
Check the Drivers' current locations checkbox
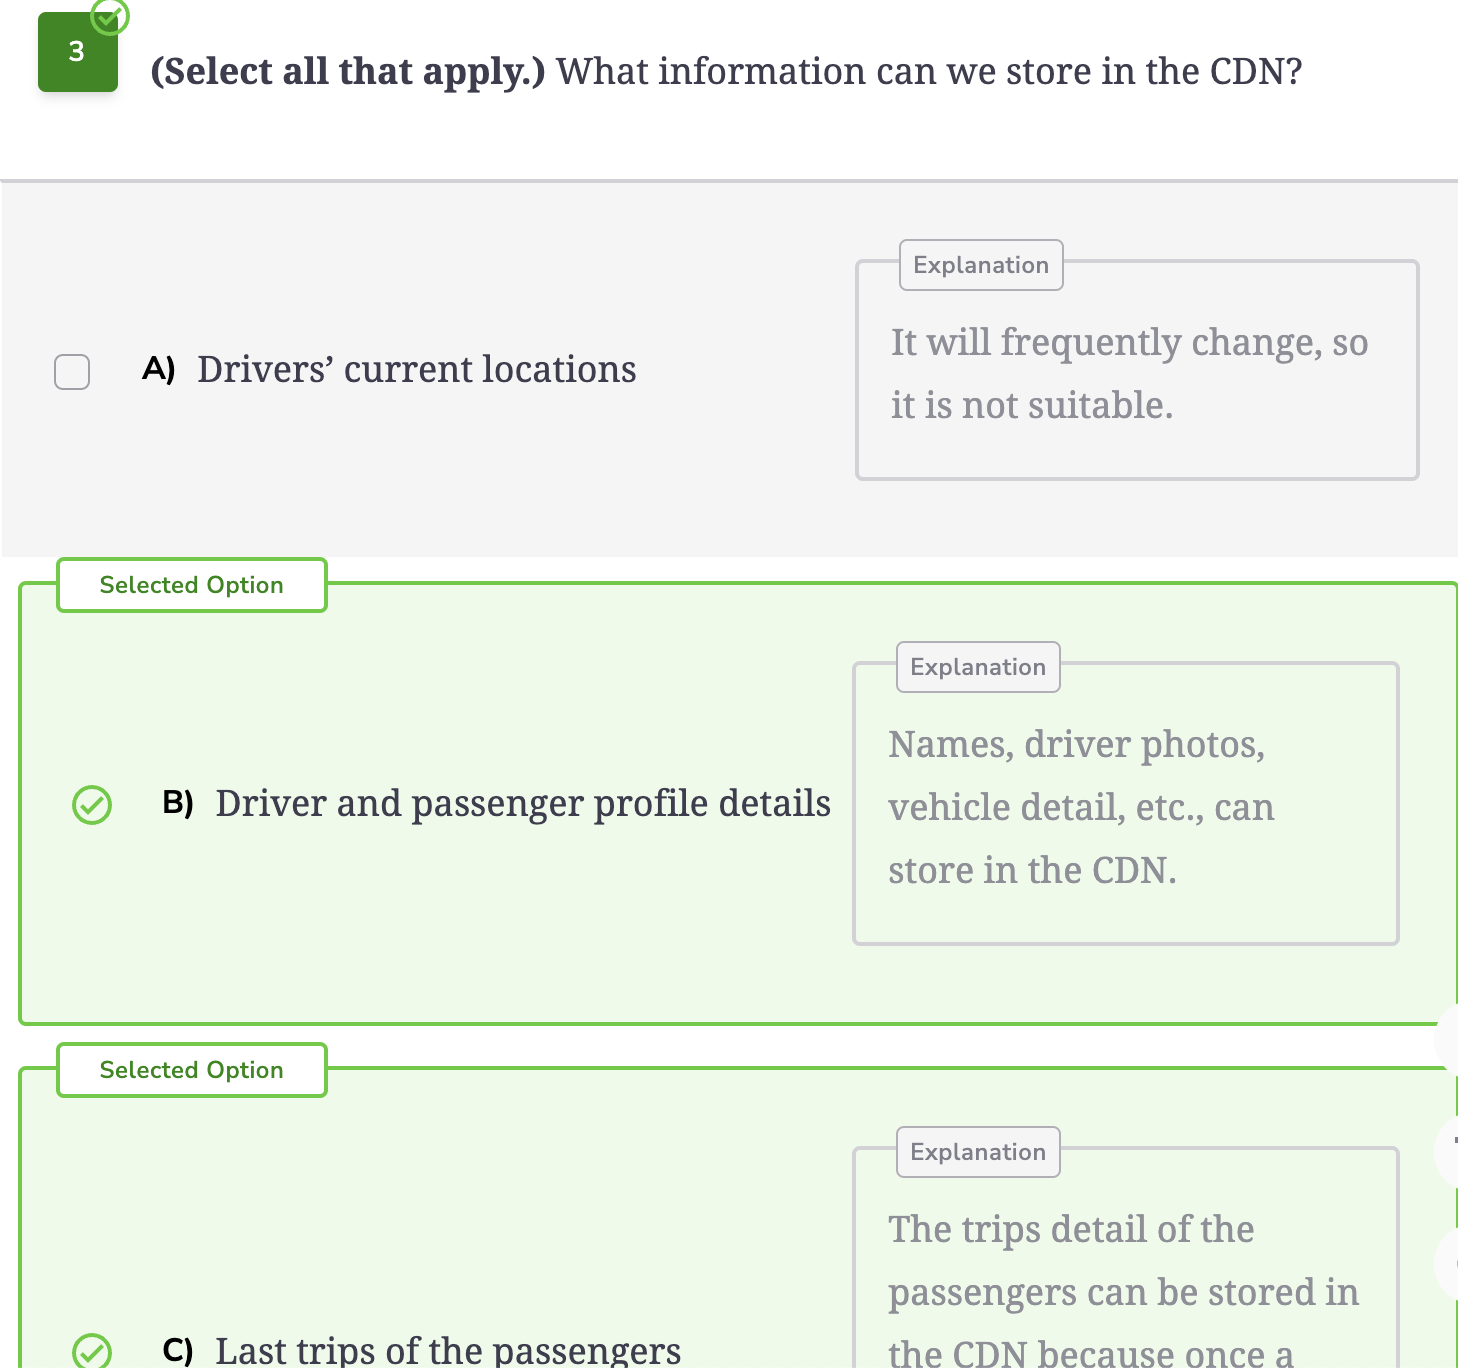point(72,372)
